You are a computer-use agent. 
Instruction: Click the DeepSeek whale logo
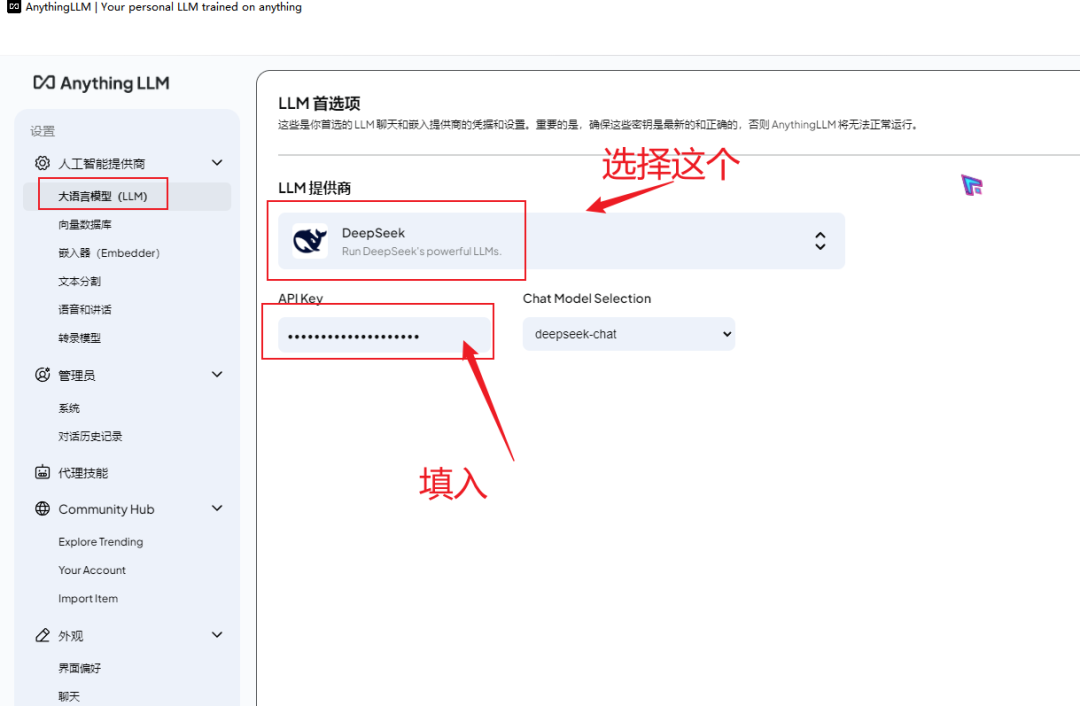[310, 241]
